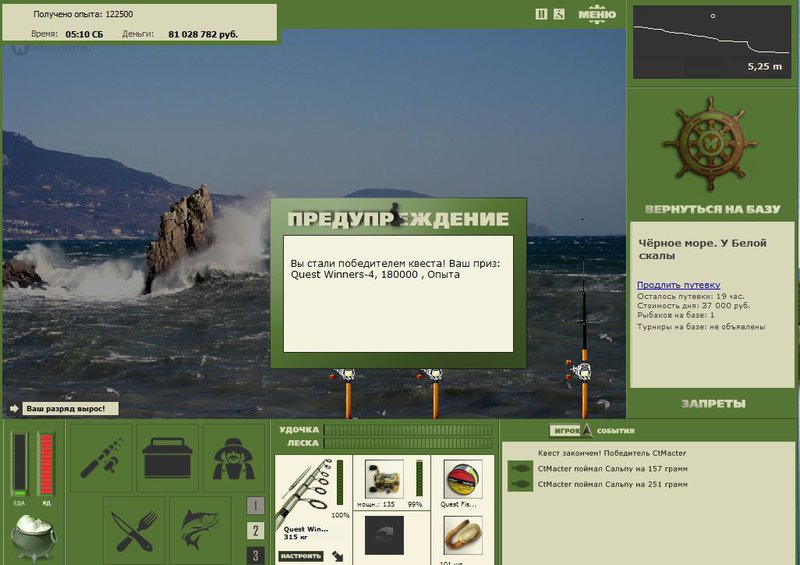Click the arrow icon beside НАСТРОИТЬ
Image resolution: width=800 pixels, height=565 pixels.
pos(337,556)
